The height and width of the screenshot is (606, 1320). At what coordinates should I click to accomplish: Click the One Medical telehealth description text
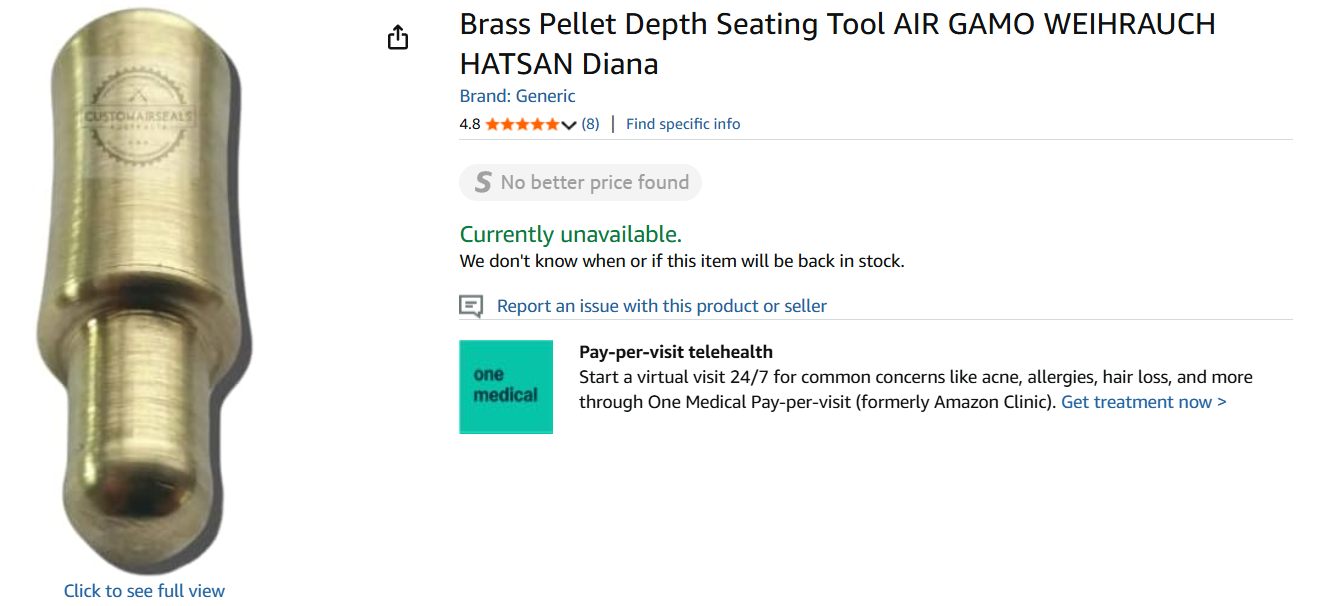click(916, 390)
